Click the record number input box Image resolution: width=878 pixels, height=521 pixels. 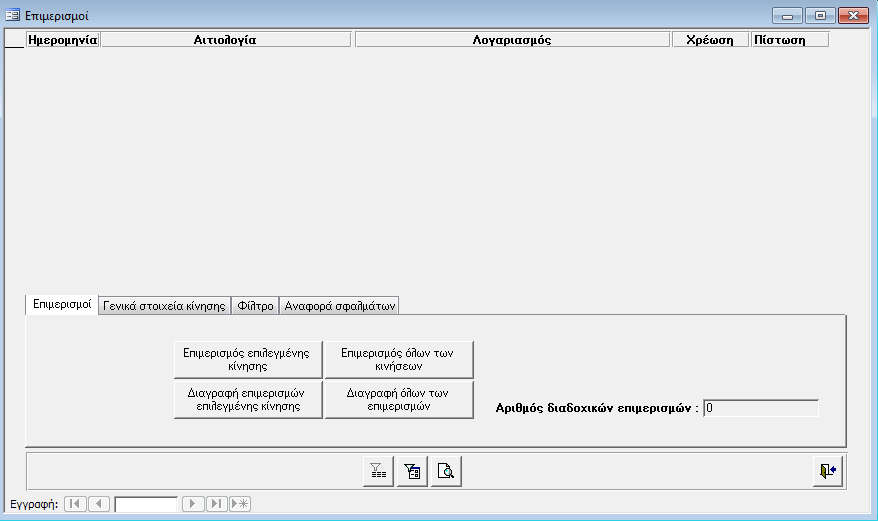(x=146, y=504)
